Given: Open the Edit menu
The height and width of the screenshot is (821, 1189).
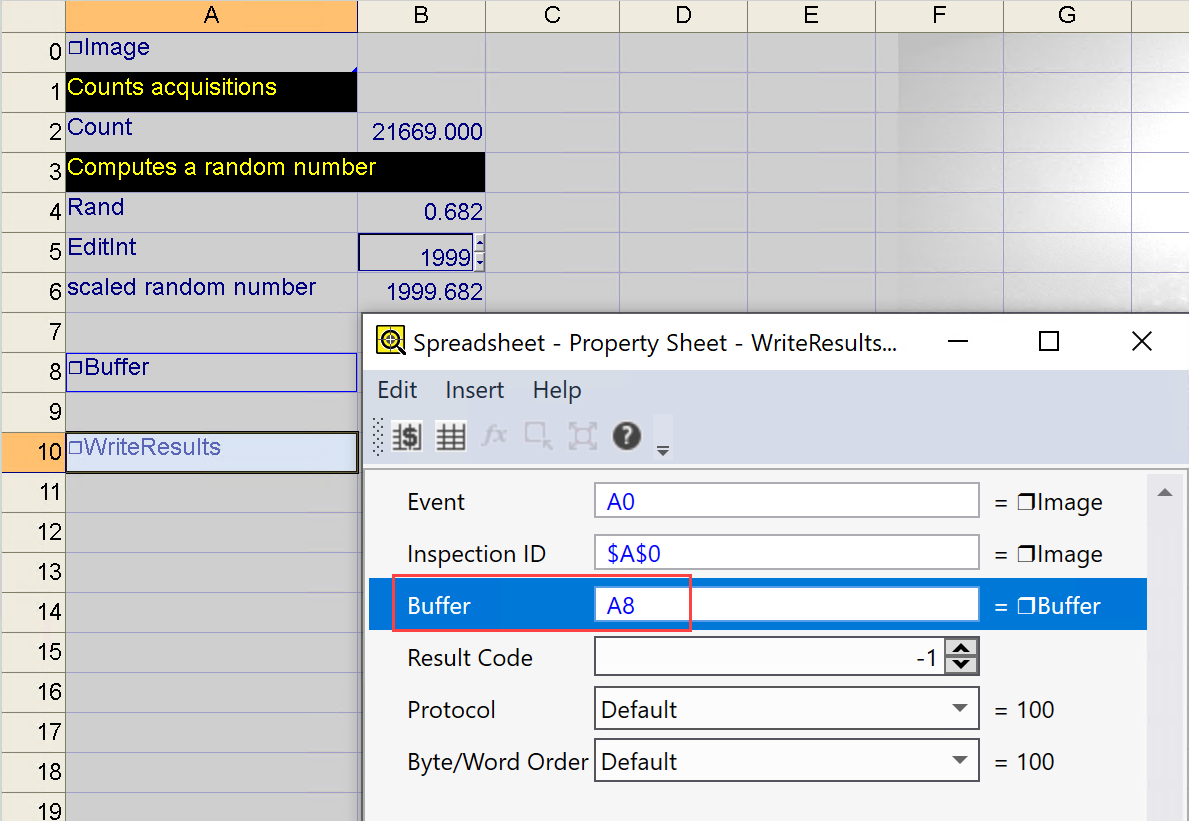Looking at the screenshot, I should (397, 390).
